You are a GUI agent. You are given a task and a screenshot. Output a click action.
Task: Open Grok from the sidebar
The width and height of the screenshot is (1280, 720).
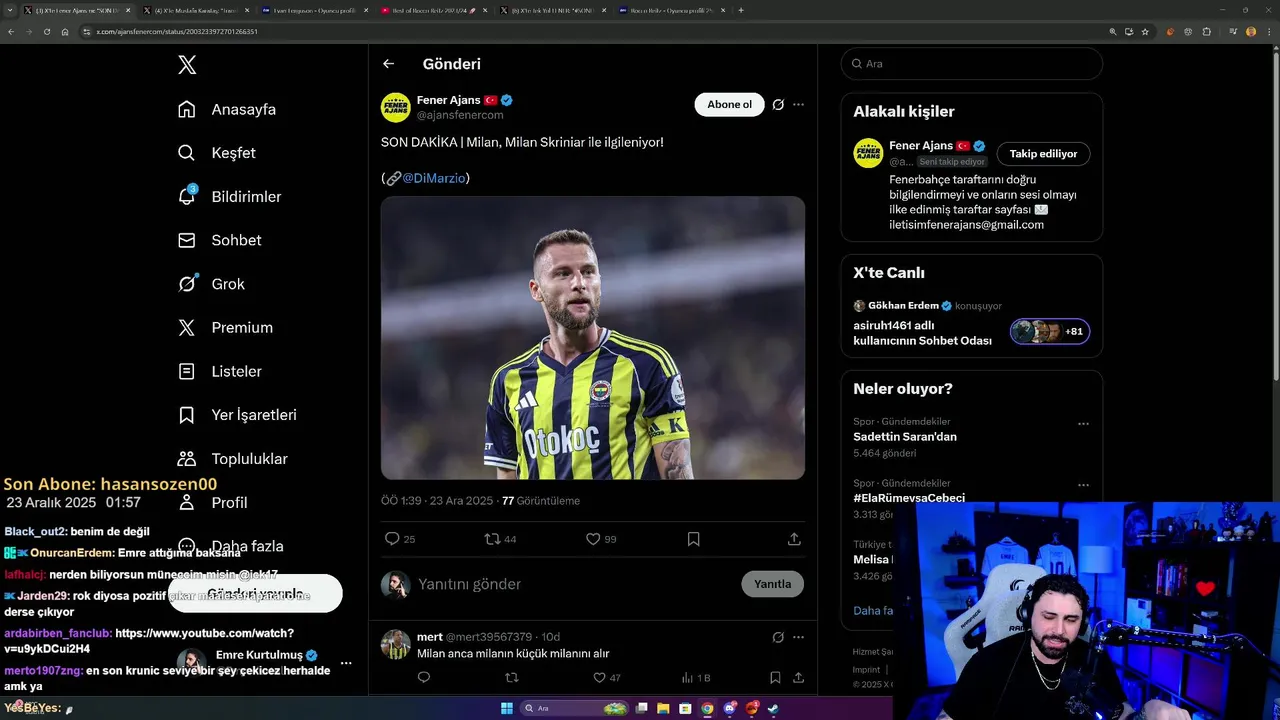tap(211, 284)
